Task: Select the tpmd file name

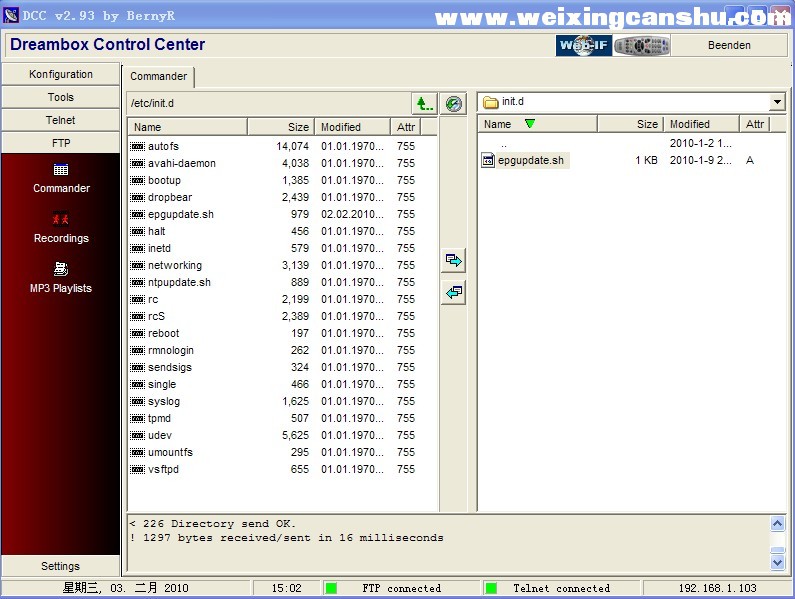Action: click(159, 418)
